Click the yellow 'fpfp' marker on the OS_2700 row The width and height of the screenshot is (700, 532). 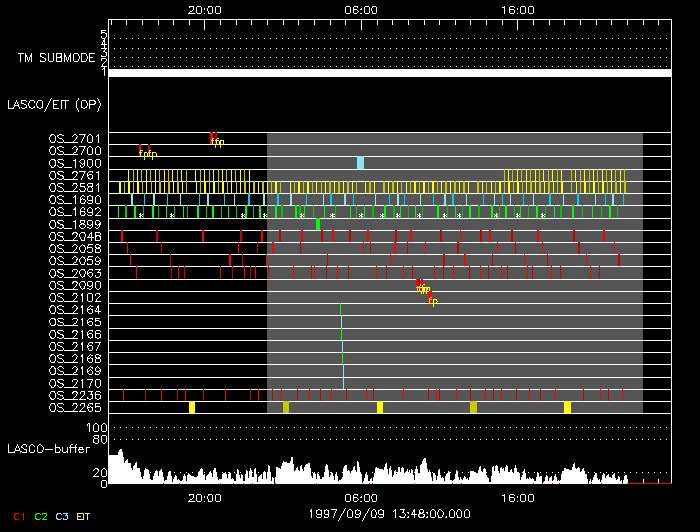coord(148,153)
